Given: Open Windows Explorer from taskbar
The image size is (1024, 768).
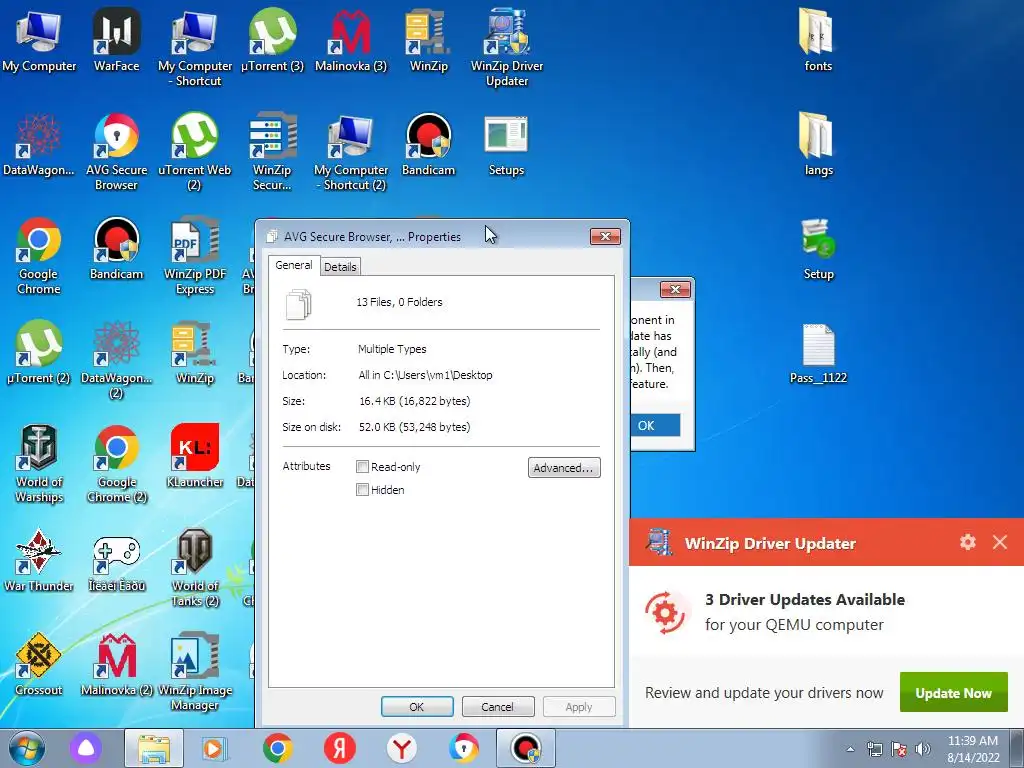Looking at the screenshot, I should (x=154, y=748).
